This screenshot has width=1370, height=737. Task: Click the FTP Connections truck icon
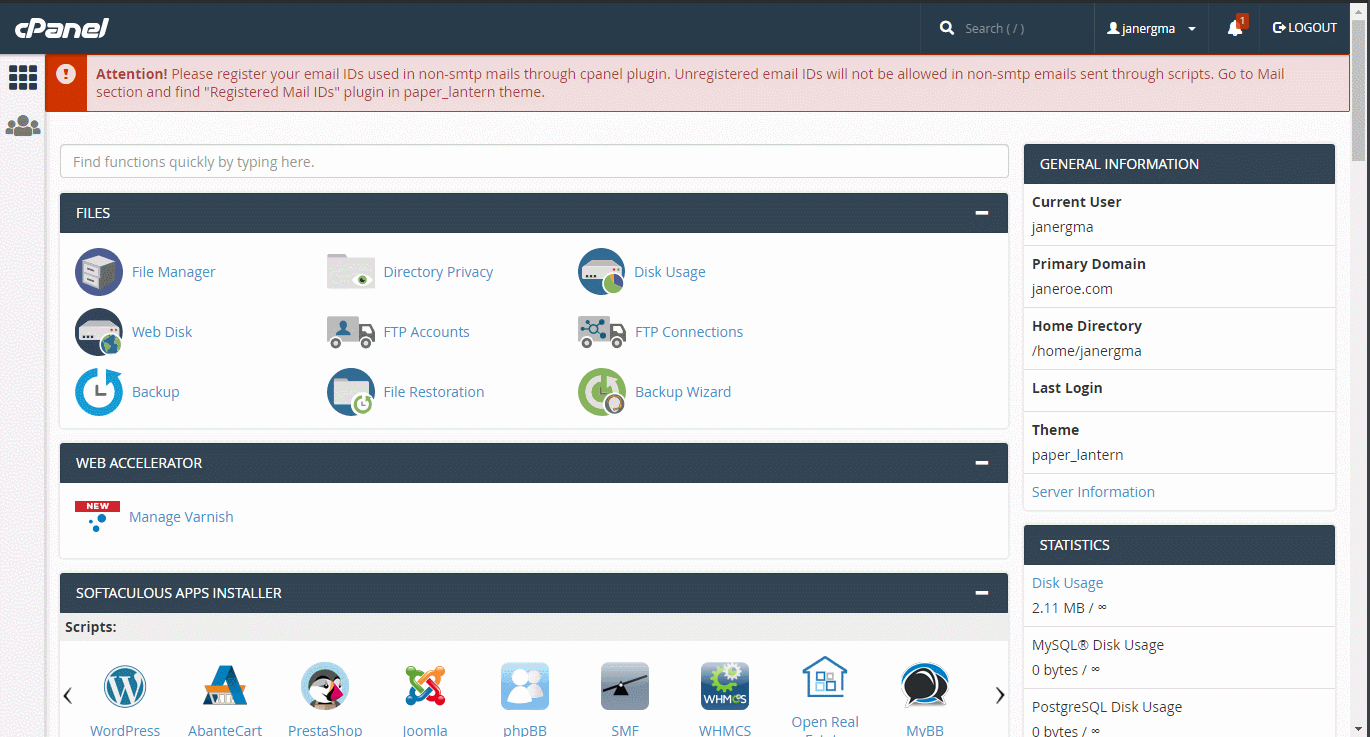pos(602,332)
